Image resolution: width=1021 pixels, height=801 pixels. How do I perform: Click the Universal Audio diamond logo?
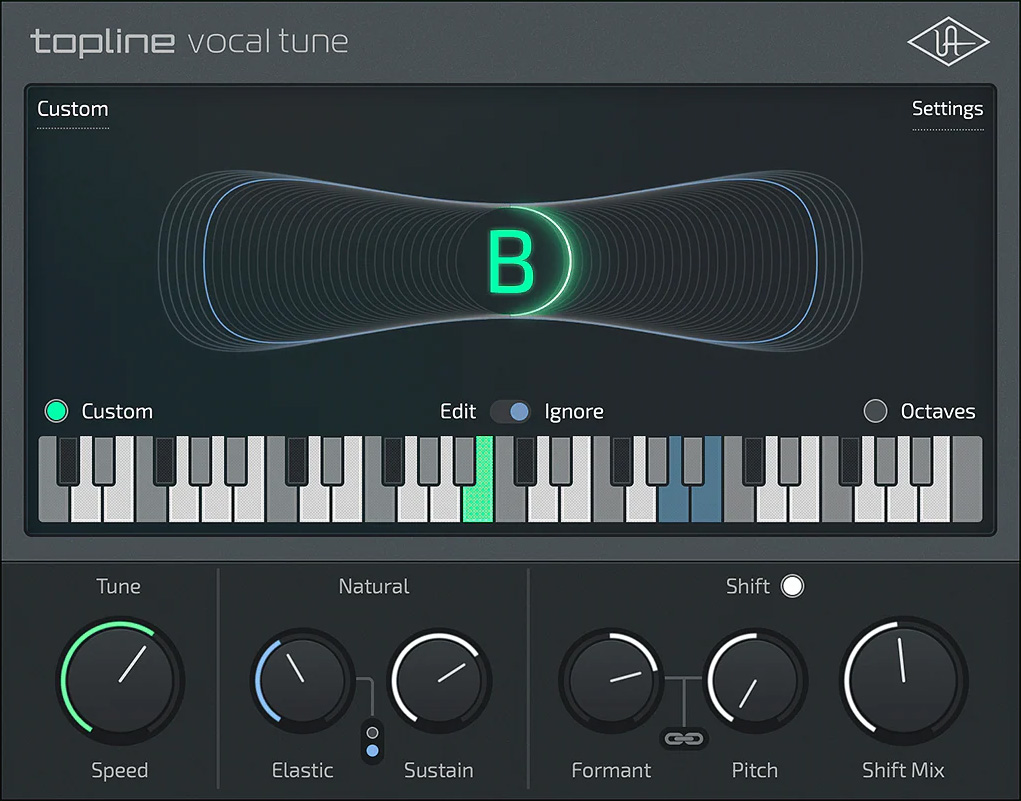pyautogui.click(x=948, y=42)
